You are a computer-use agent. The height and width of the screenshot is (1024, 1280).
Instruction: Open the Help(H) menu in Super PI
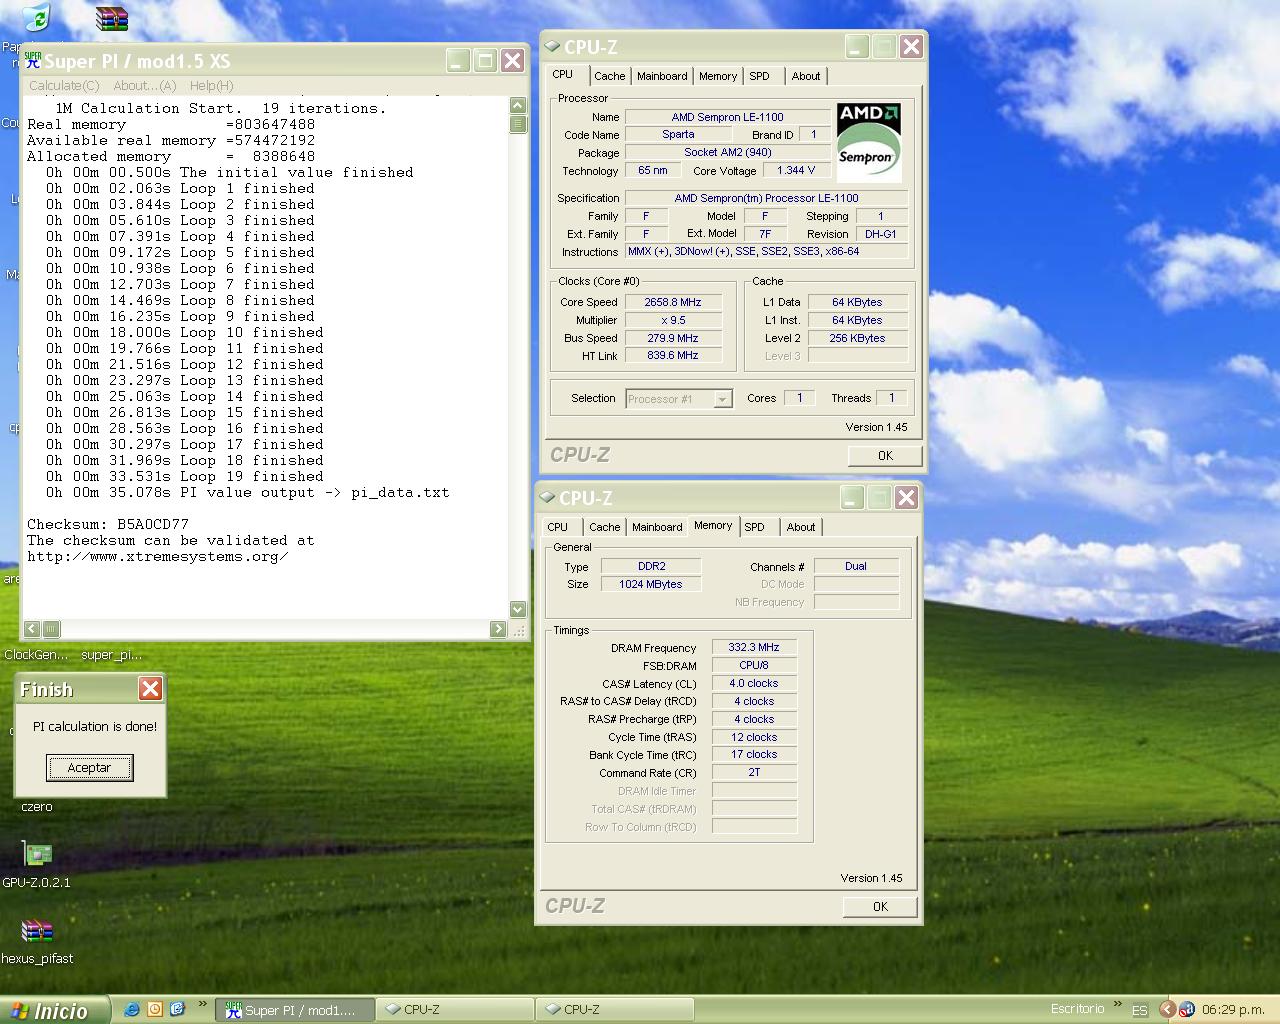(x=211, y=85)
